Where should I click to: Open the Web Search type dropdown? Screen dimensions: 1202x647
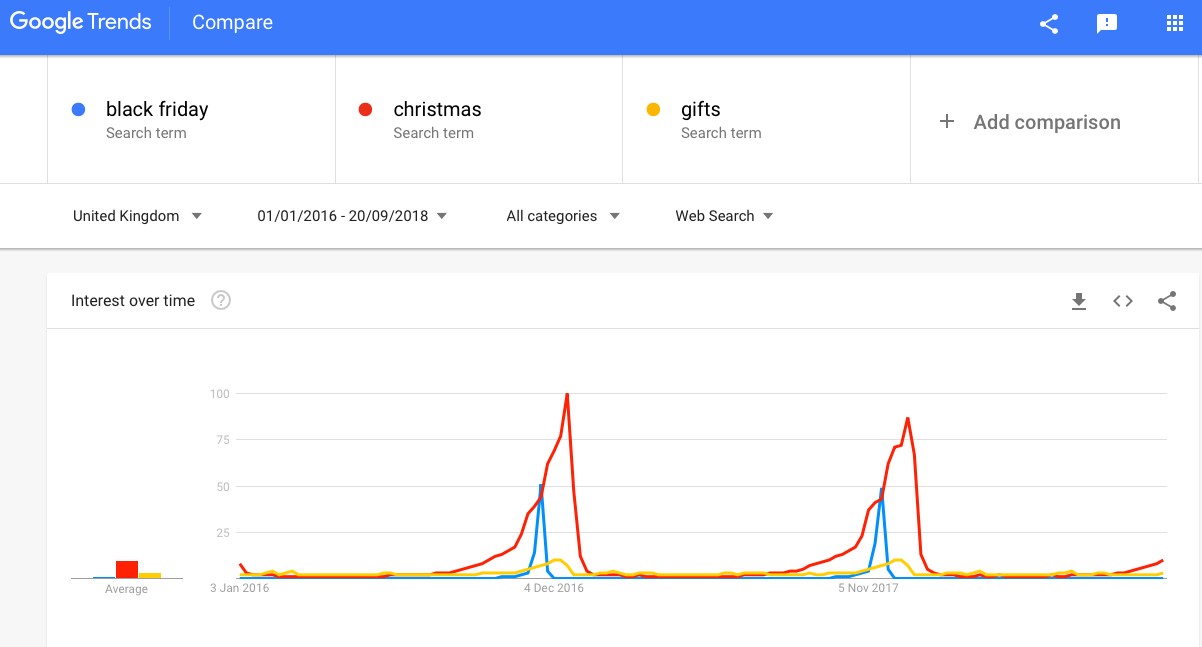(724, 216)
